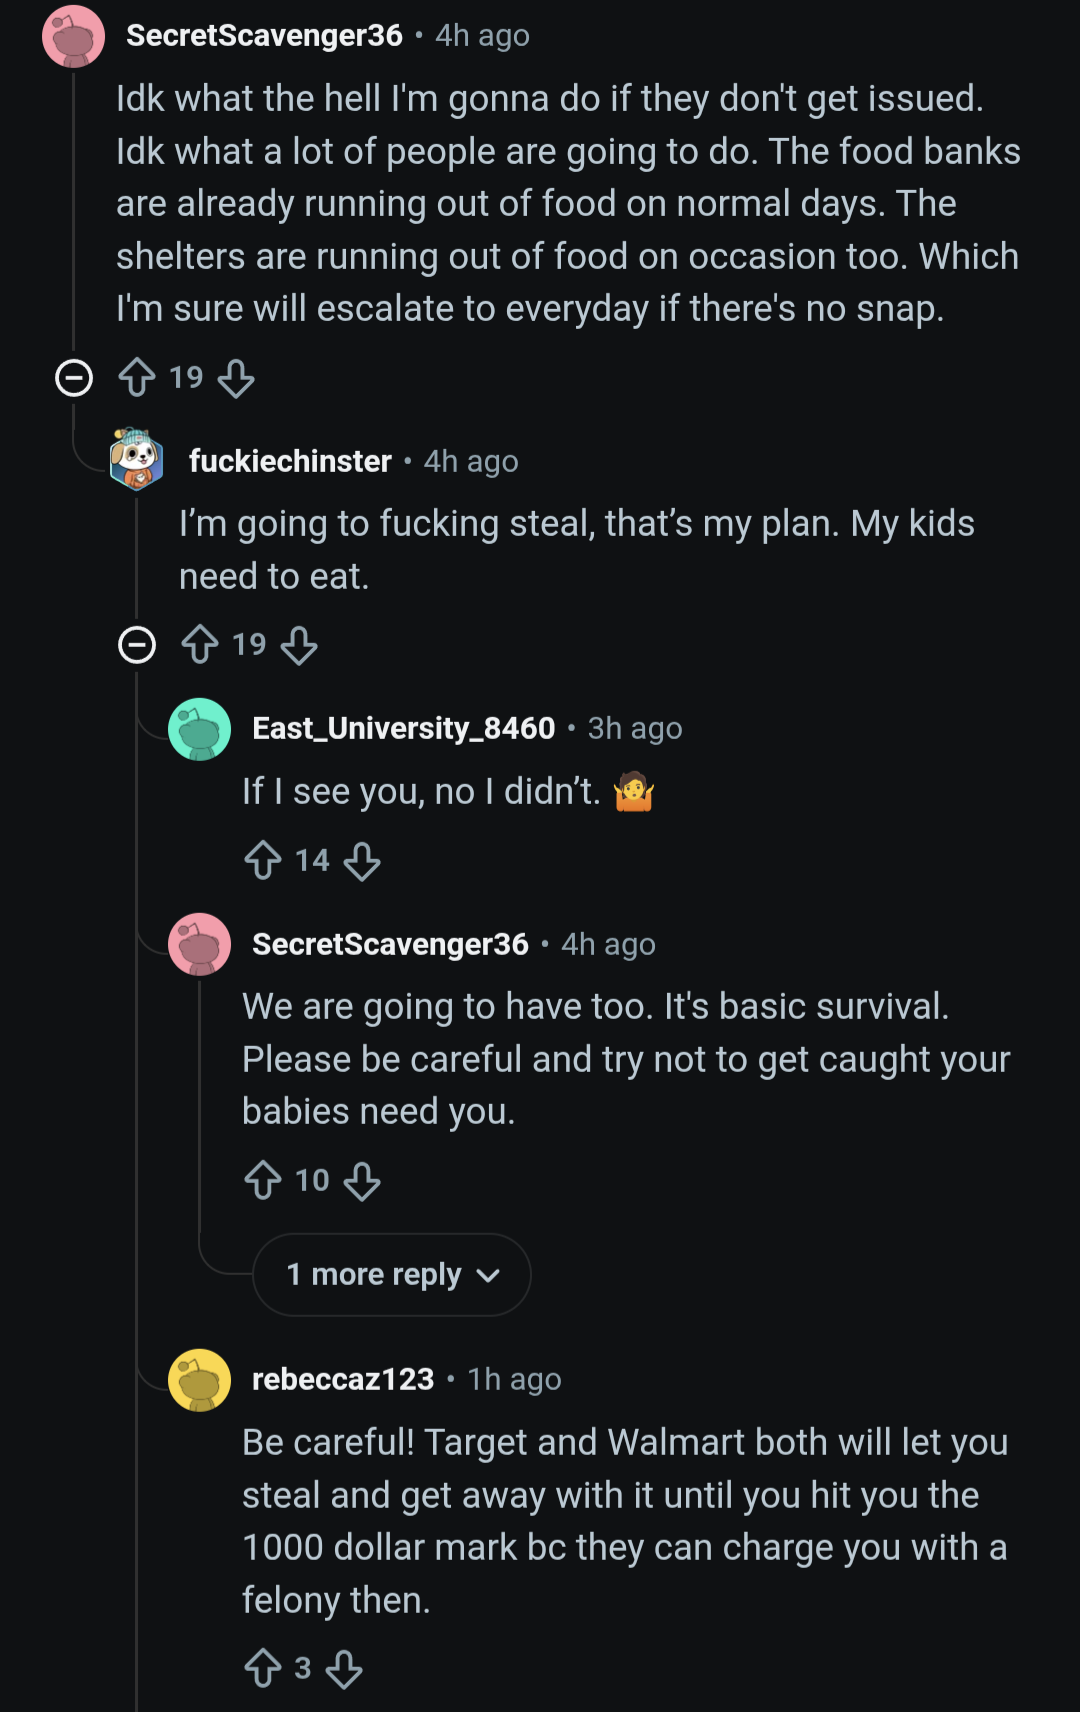Upvote SecretScavenger36's top comment about food banks

(x=137, y=378)
